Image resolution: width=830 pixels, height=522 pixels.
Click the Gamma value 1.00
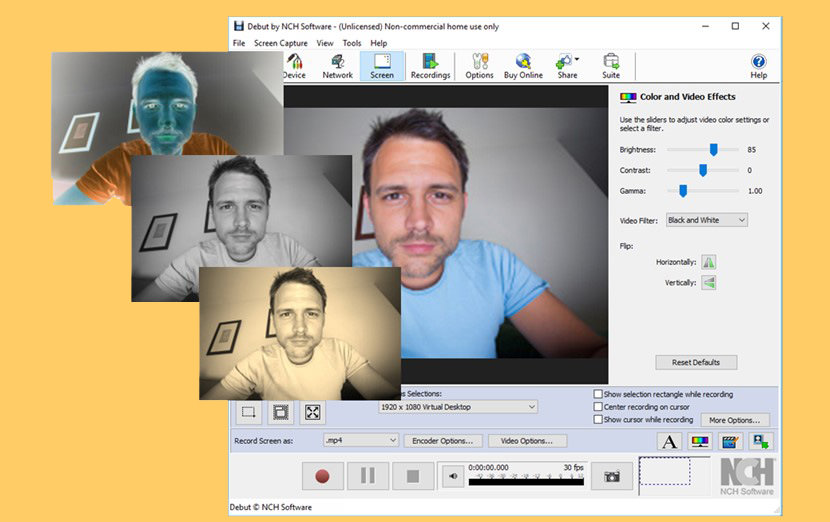pyautogui.click(x=755, y=191)
